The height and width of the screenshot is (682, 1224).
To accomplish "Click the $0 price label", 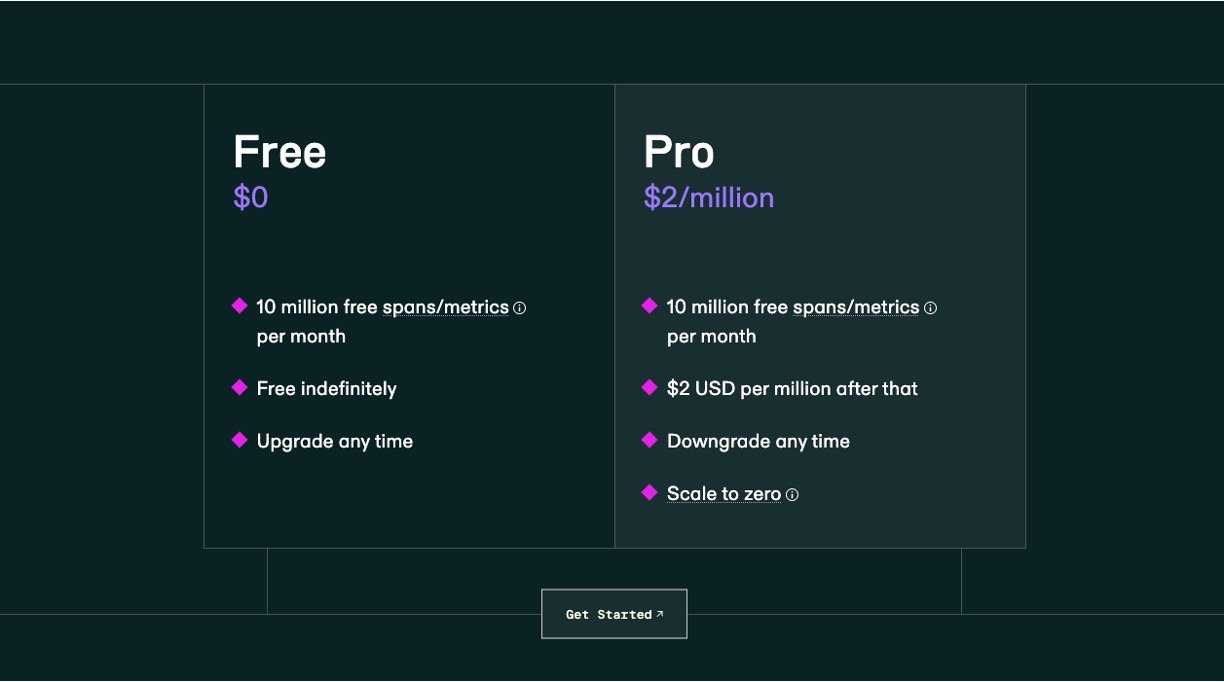I will 251,197.
